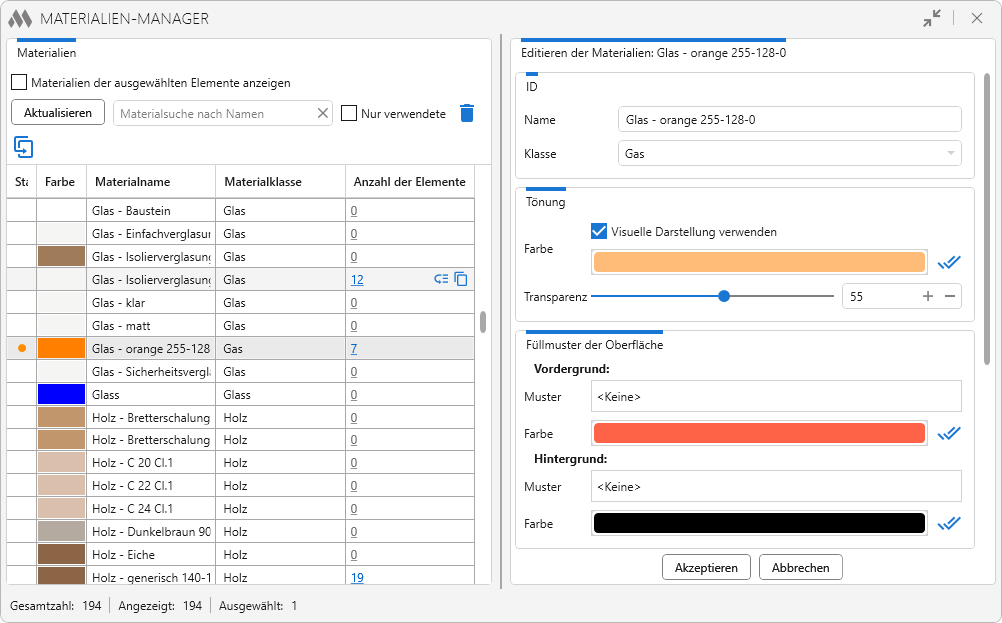Click the import materials icon below Aktualisieren
Viewport: 1002px width, 623px height.
click(x=24, y=148)
